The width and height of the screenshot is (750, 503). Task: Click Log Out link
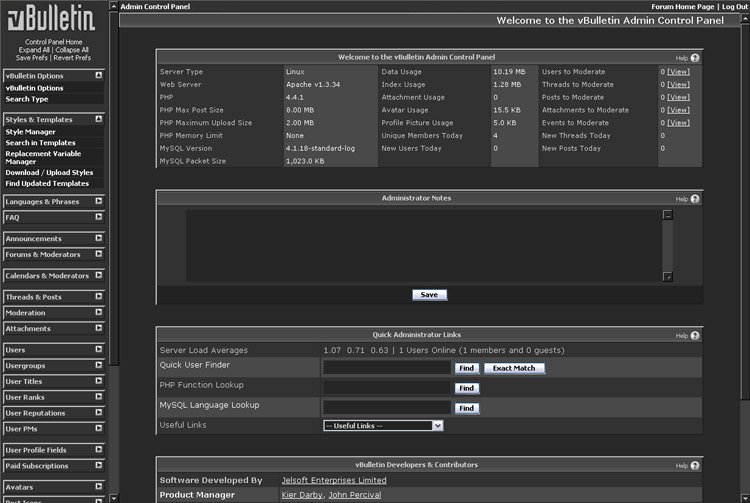point(735,7)
